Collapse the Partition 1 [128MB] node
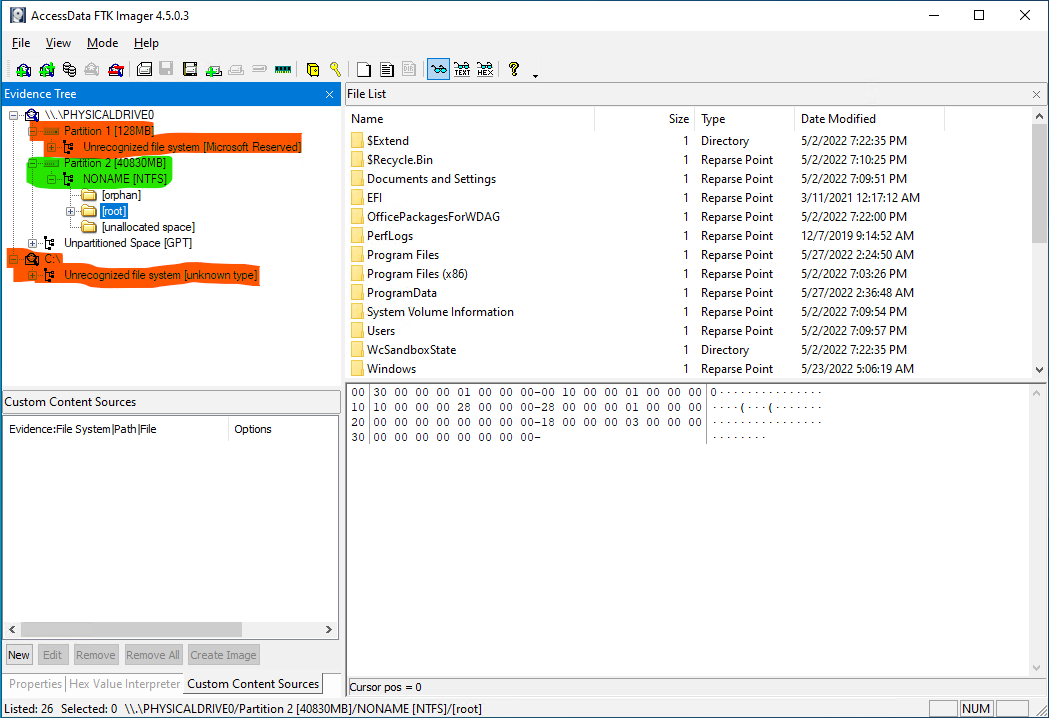This screenshot has height=718, width=1049. [32, 131]
